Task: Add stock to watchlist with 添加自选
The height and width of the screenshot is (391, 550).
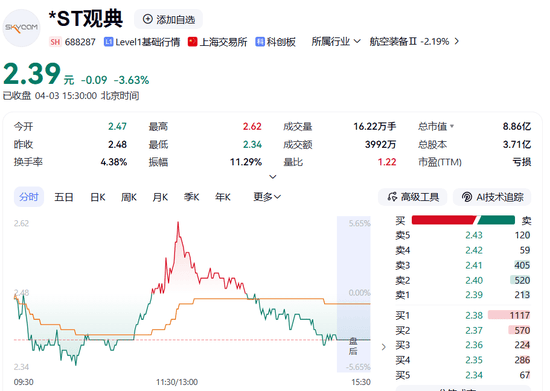Action: (x=168, y=19)
